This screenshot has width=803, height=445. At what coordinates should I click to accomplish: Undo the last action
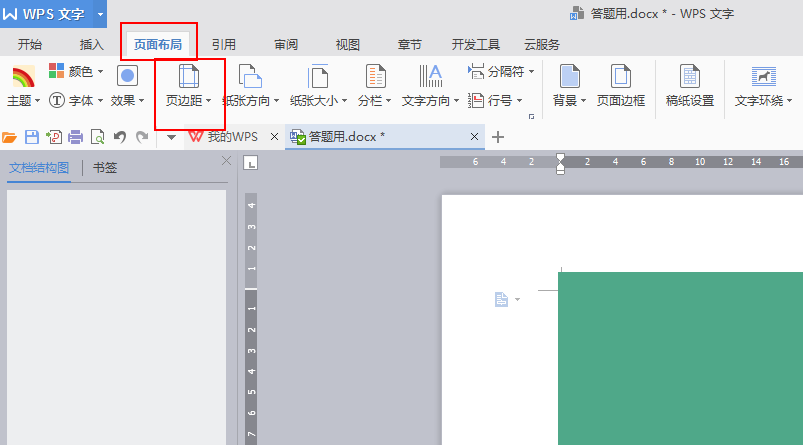(x=119, y=137)
